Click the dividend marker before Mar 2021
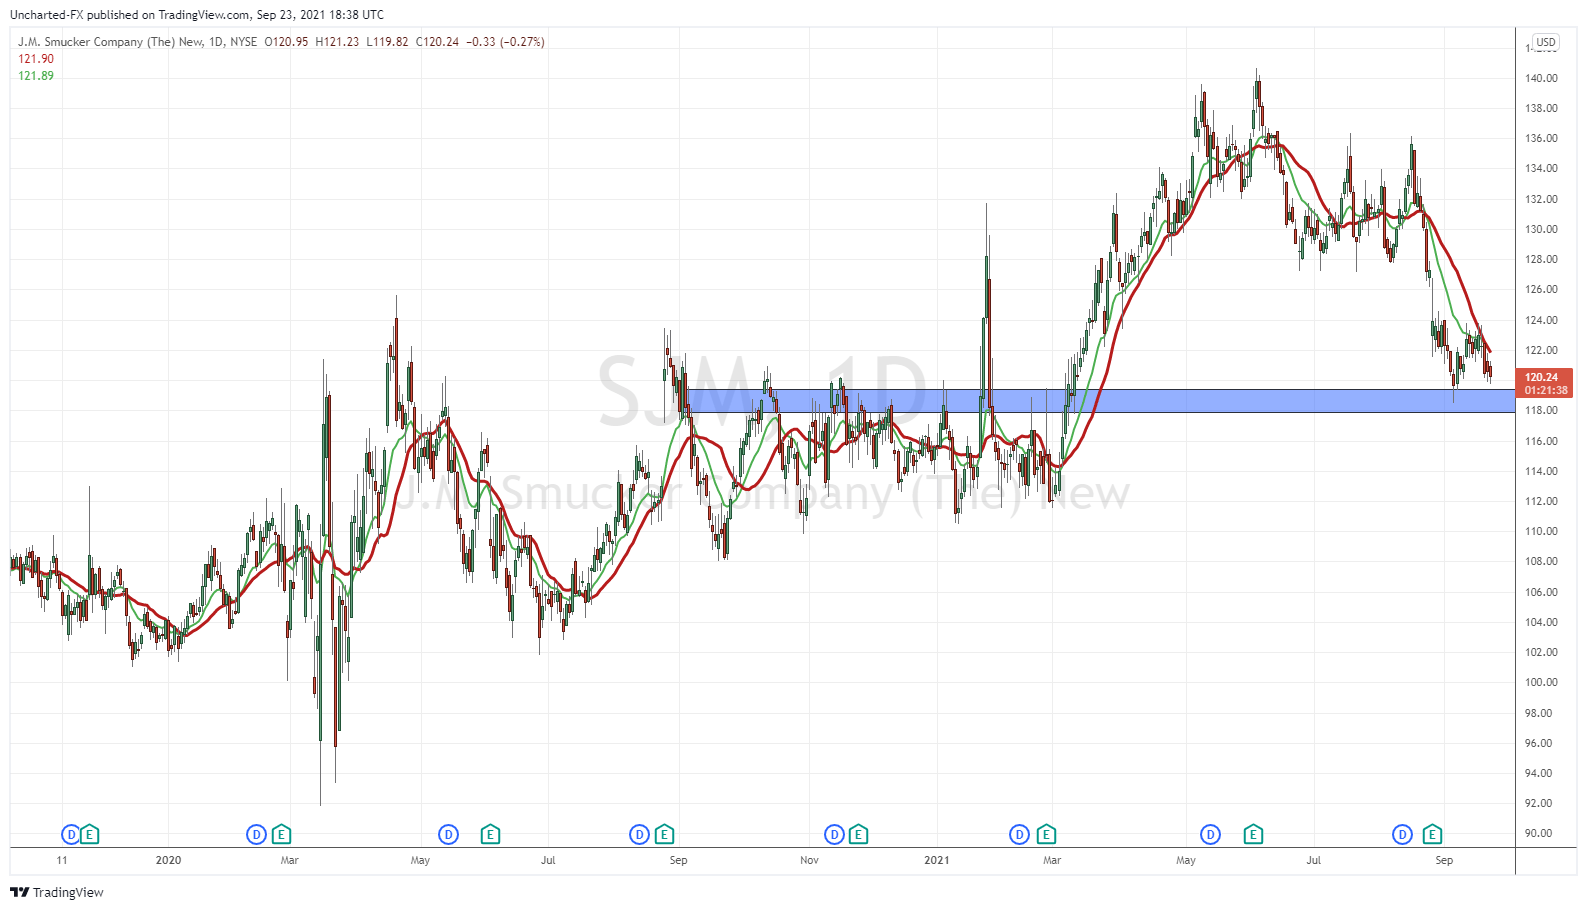This screenshot has height=910, width=1587. click(1019, 834)
